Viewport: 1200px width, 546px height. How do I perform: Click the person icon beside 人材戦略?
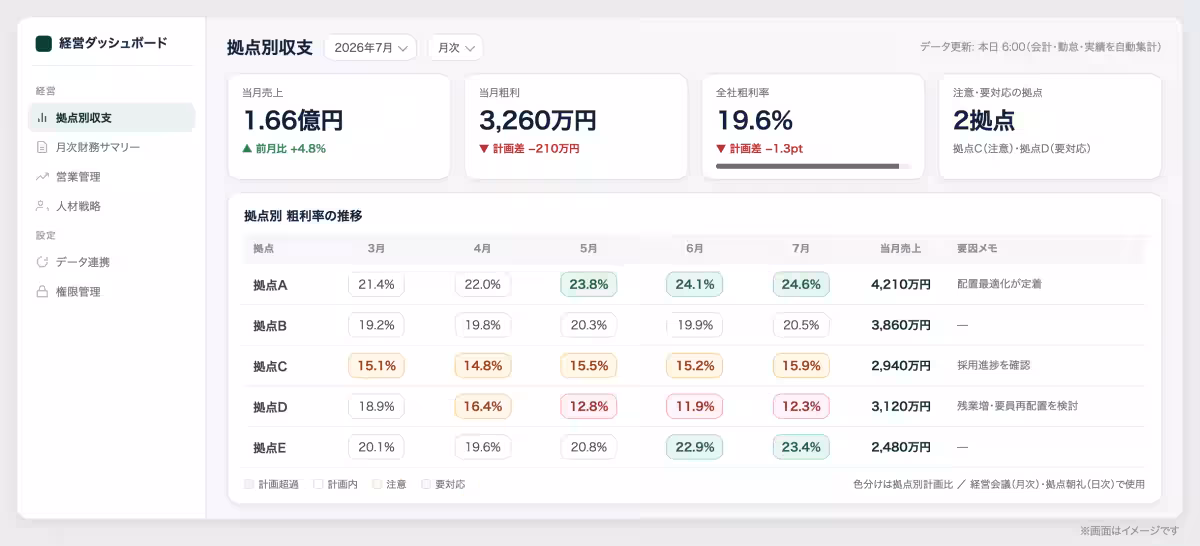(42, 206)
